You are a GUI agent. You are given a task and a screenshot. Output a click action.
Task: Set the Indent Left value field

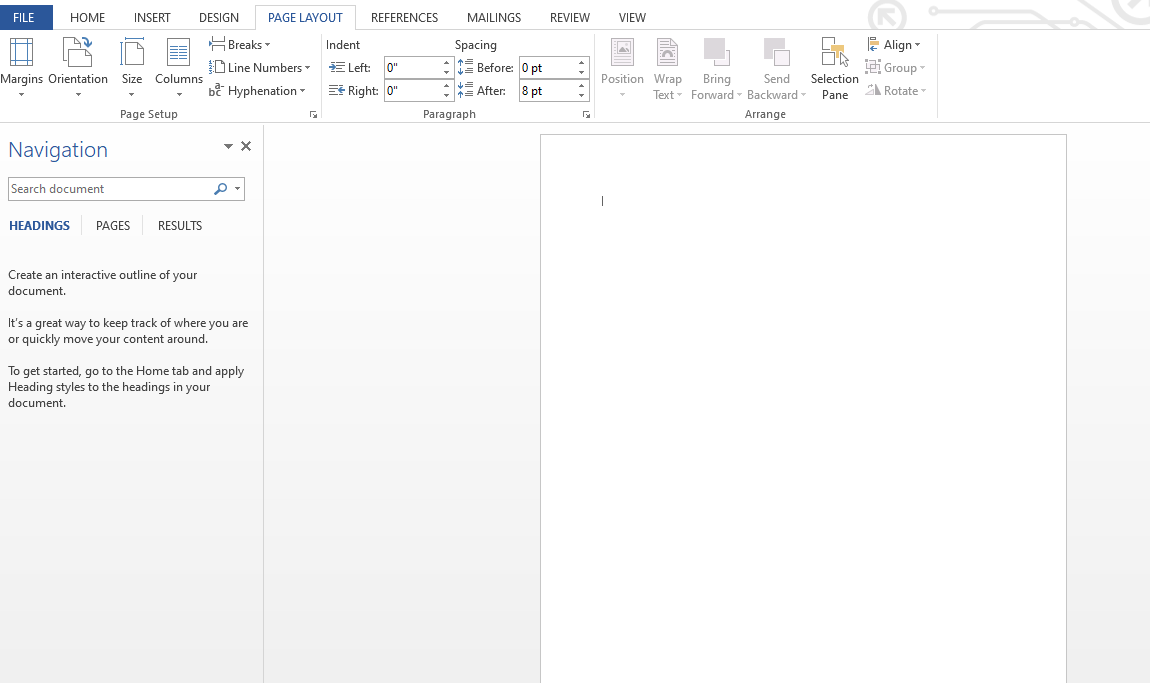pos(413,67)
